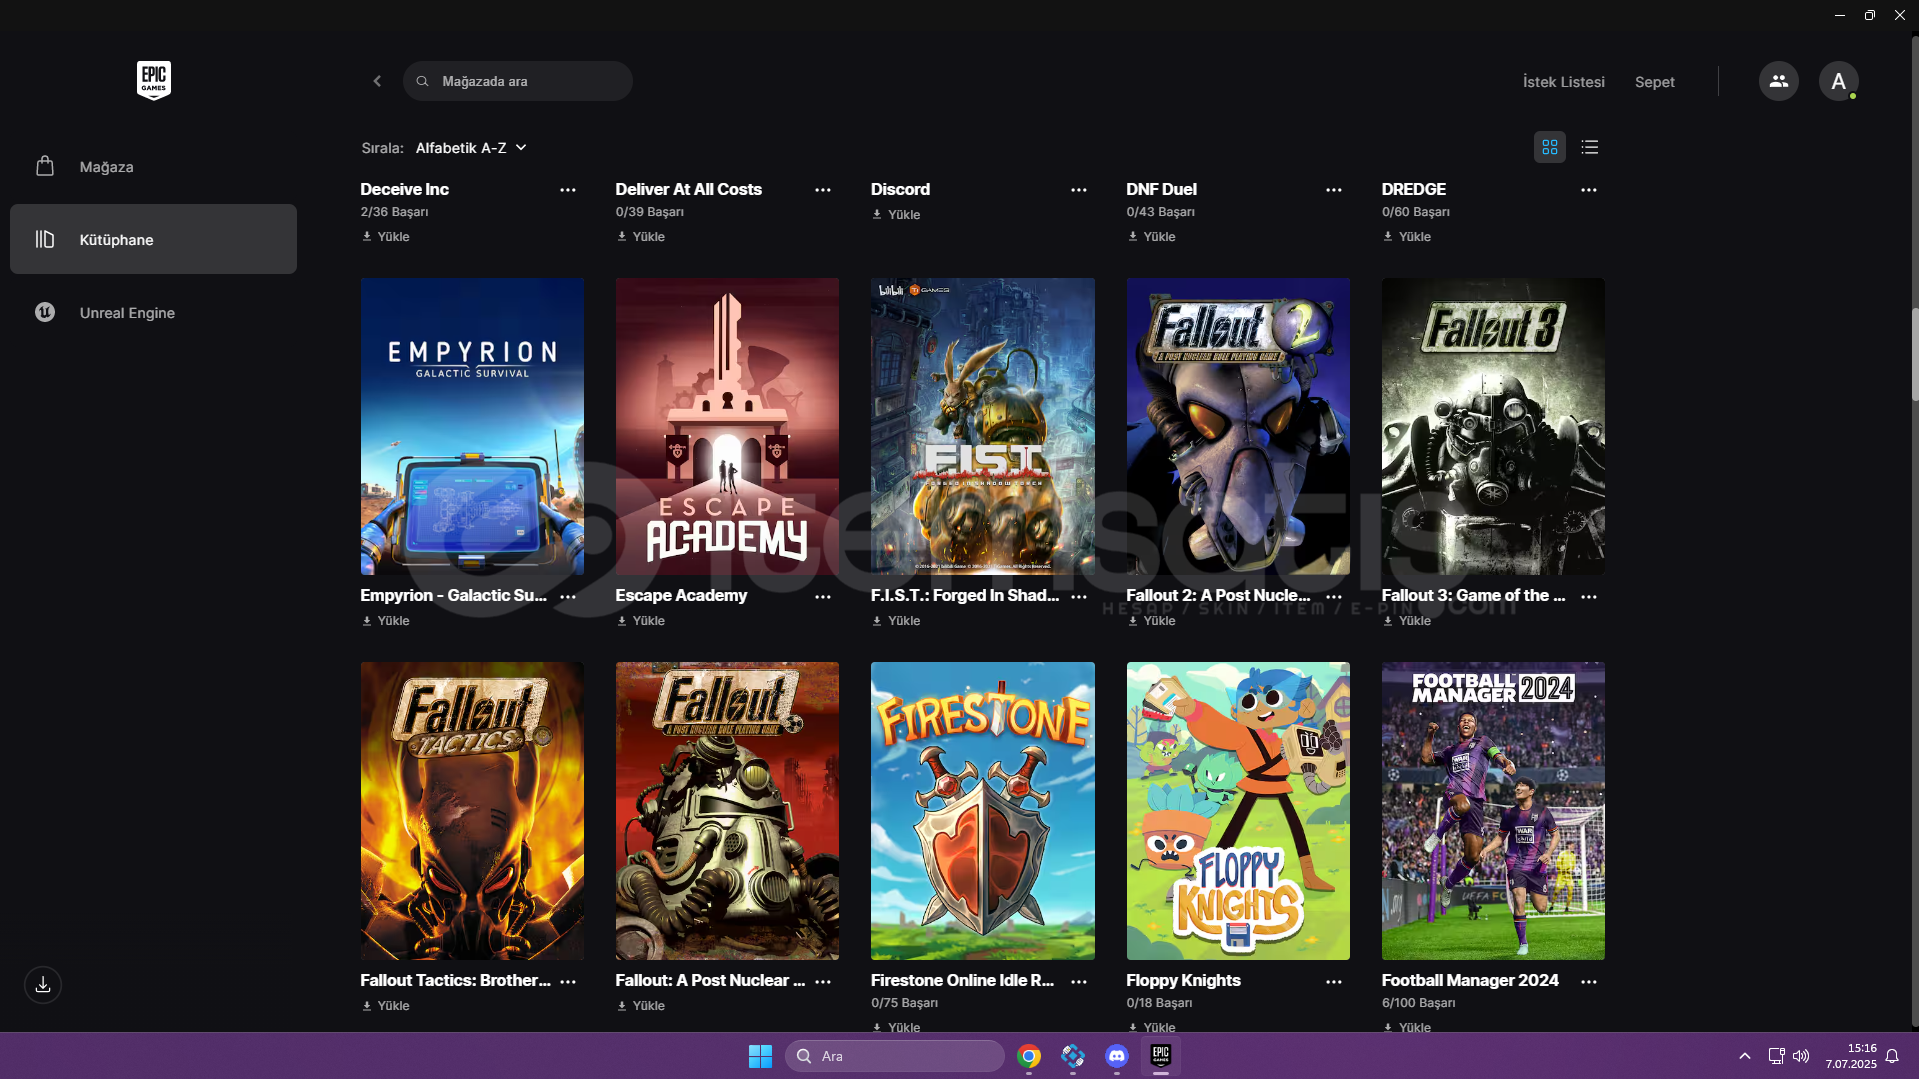Image resolution: width=1919 pixels, height=1079 pixels.
Task: Open options menu for Firestone Online Idle
Action: tap(1078, 982)
